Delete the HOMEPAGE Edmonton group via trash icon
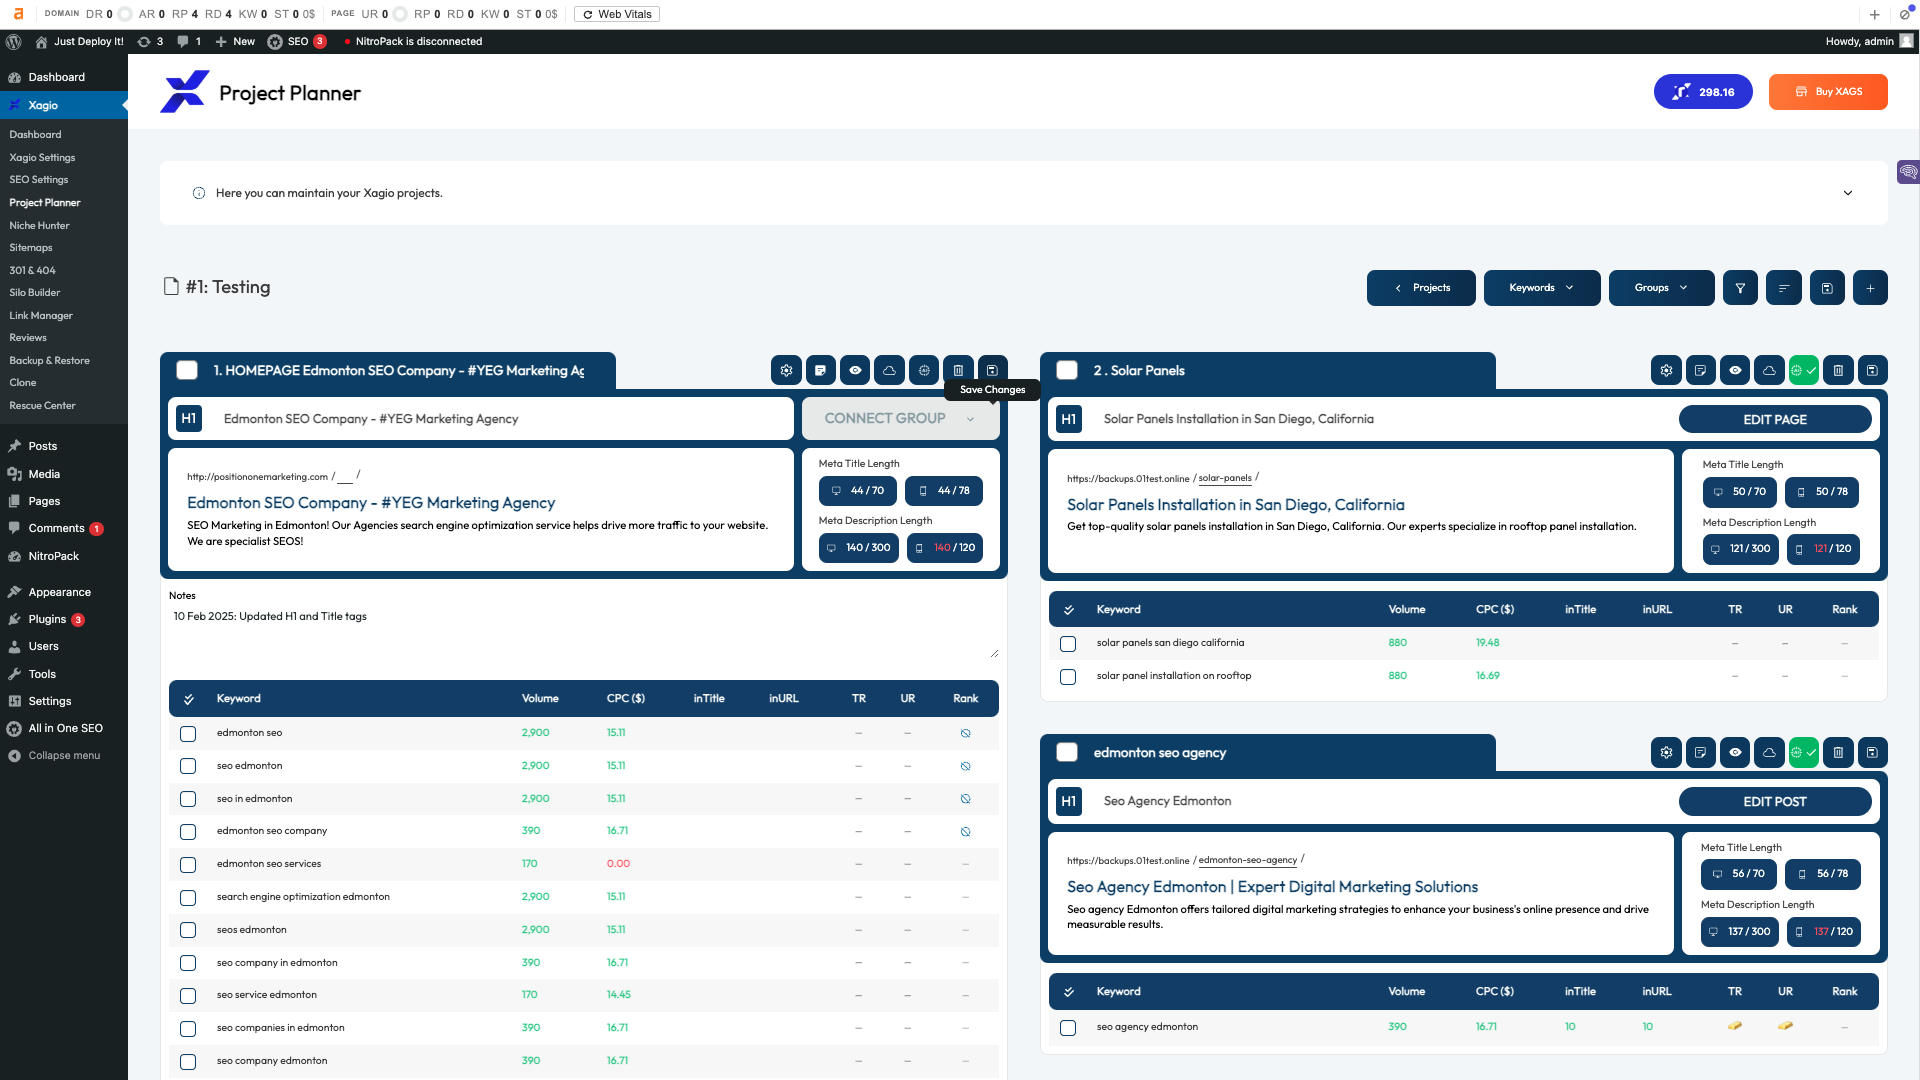This screenshot has width=1920, height=1080. tap(958, 370)
